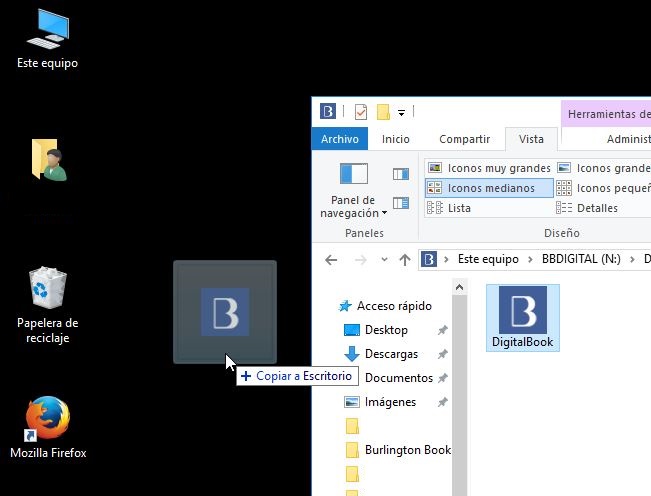Open Descargas in navigation pane
This screenshot has width=651, height=496.
(x=391, y=354)
